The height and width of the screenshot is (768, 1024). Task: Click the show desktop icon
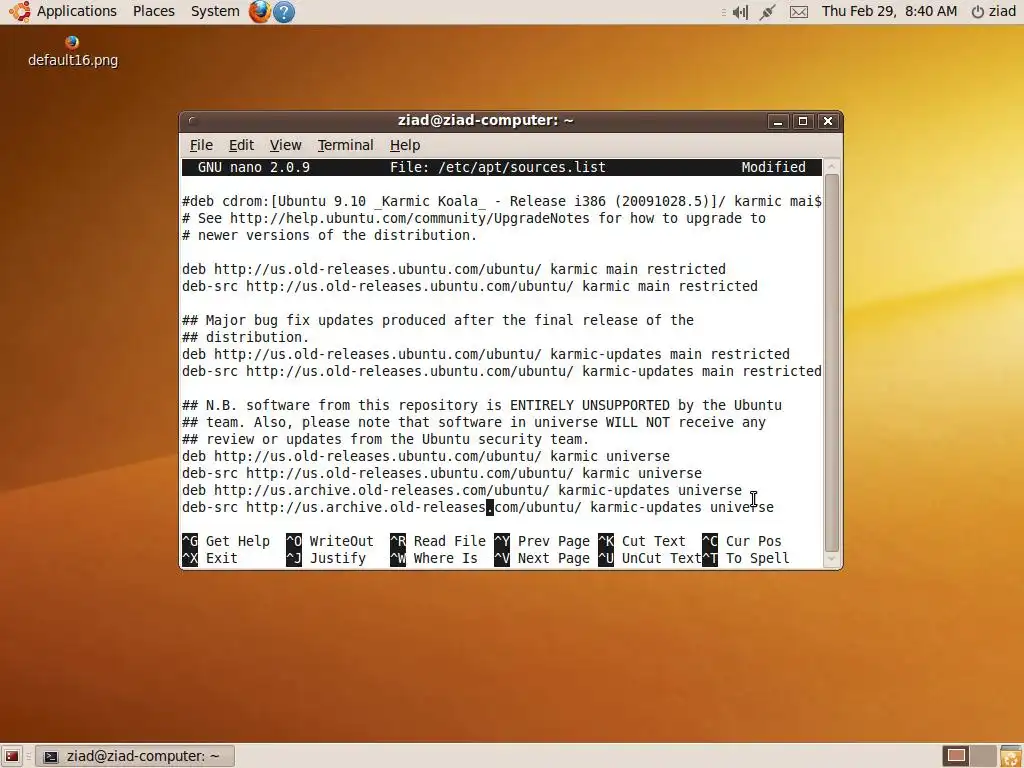tap(12, 756)
